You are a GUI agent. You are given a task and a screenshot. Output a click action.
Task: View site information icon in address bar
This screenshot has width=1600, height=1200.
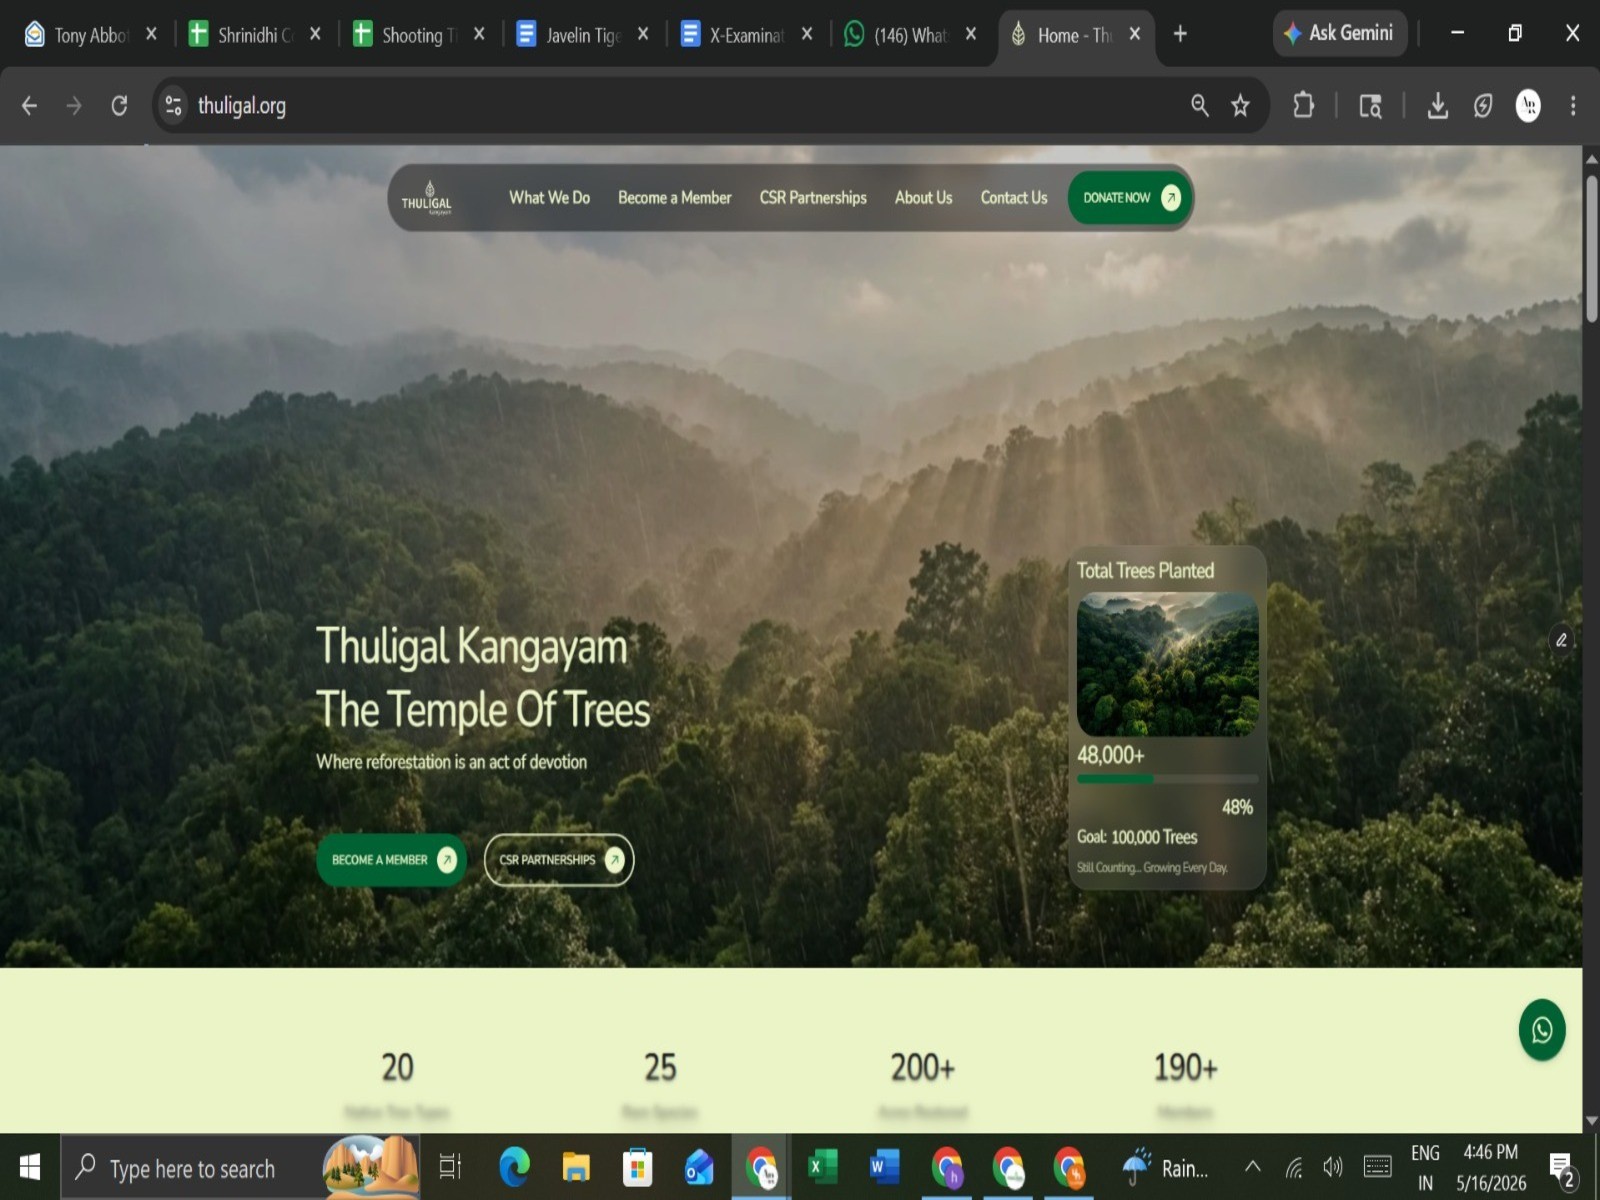coord(173,105)
